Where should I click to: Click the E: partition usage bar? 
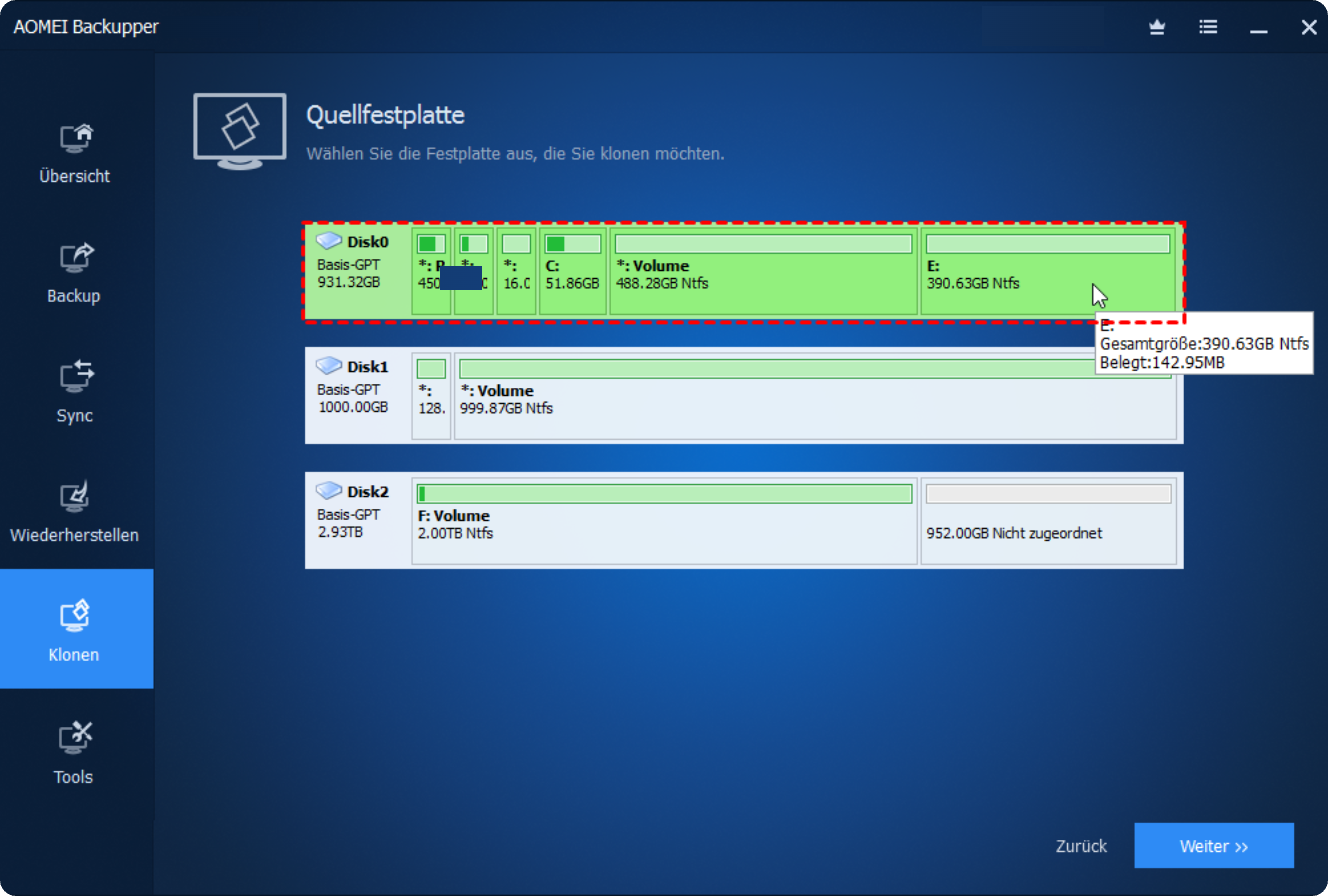1048,244
